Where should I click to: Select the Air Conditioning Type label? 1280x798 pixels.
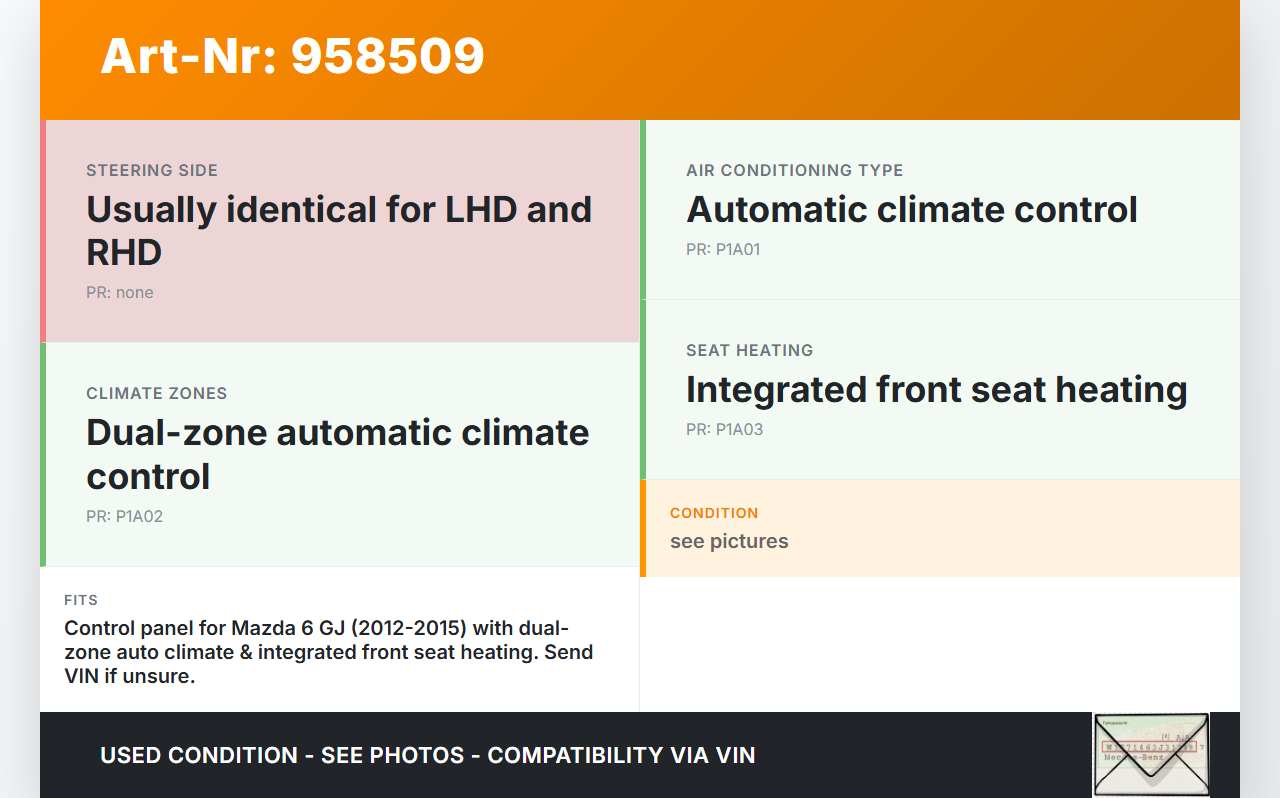pos(795,170)
